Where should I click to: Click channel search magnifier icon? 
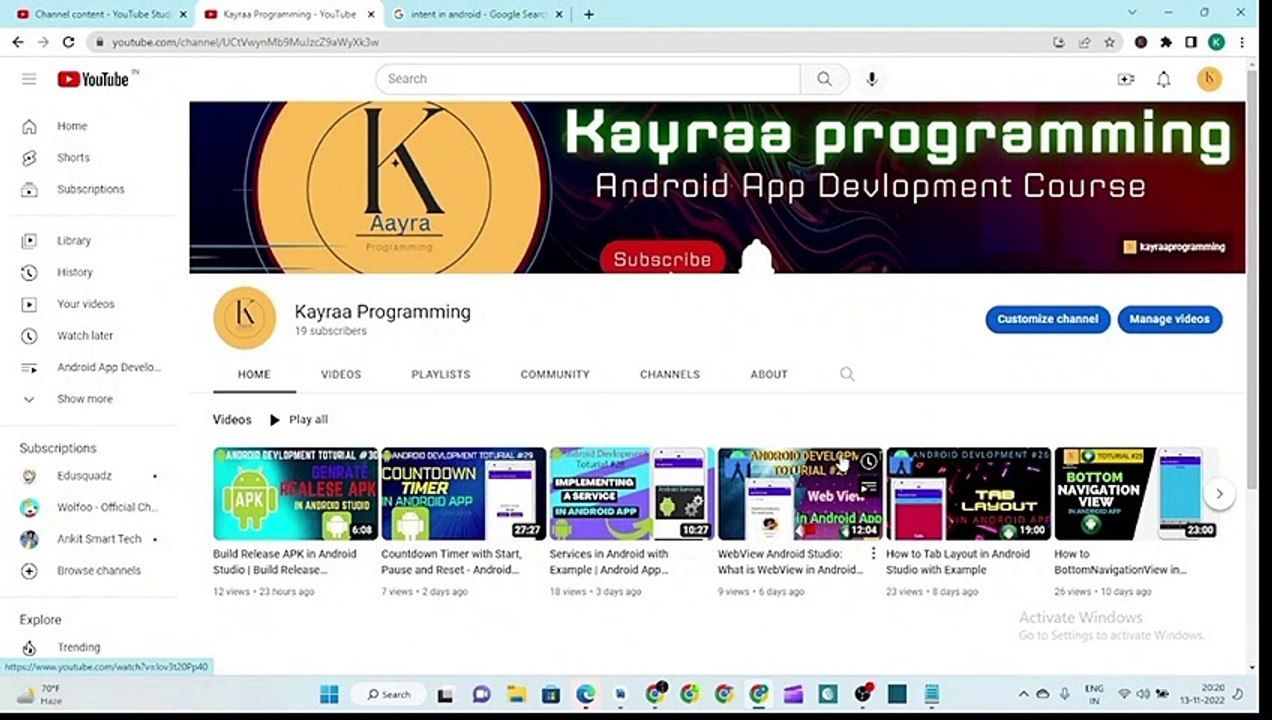(847, 374)
